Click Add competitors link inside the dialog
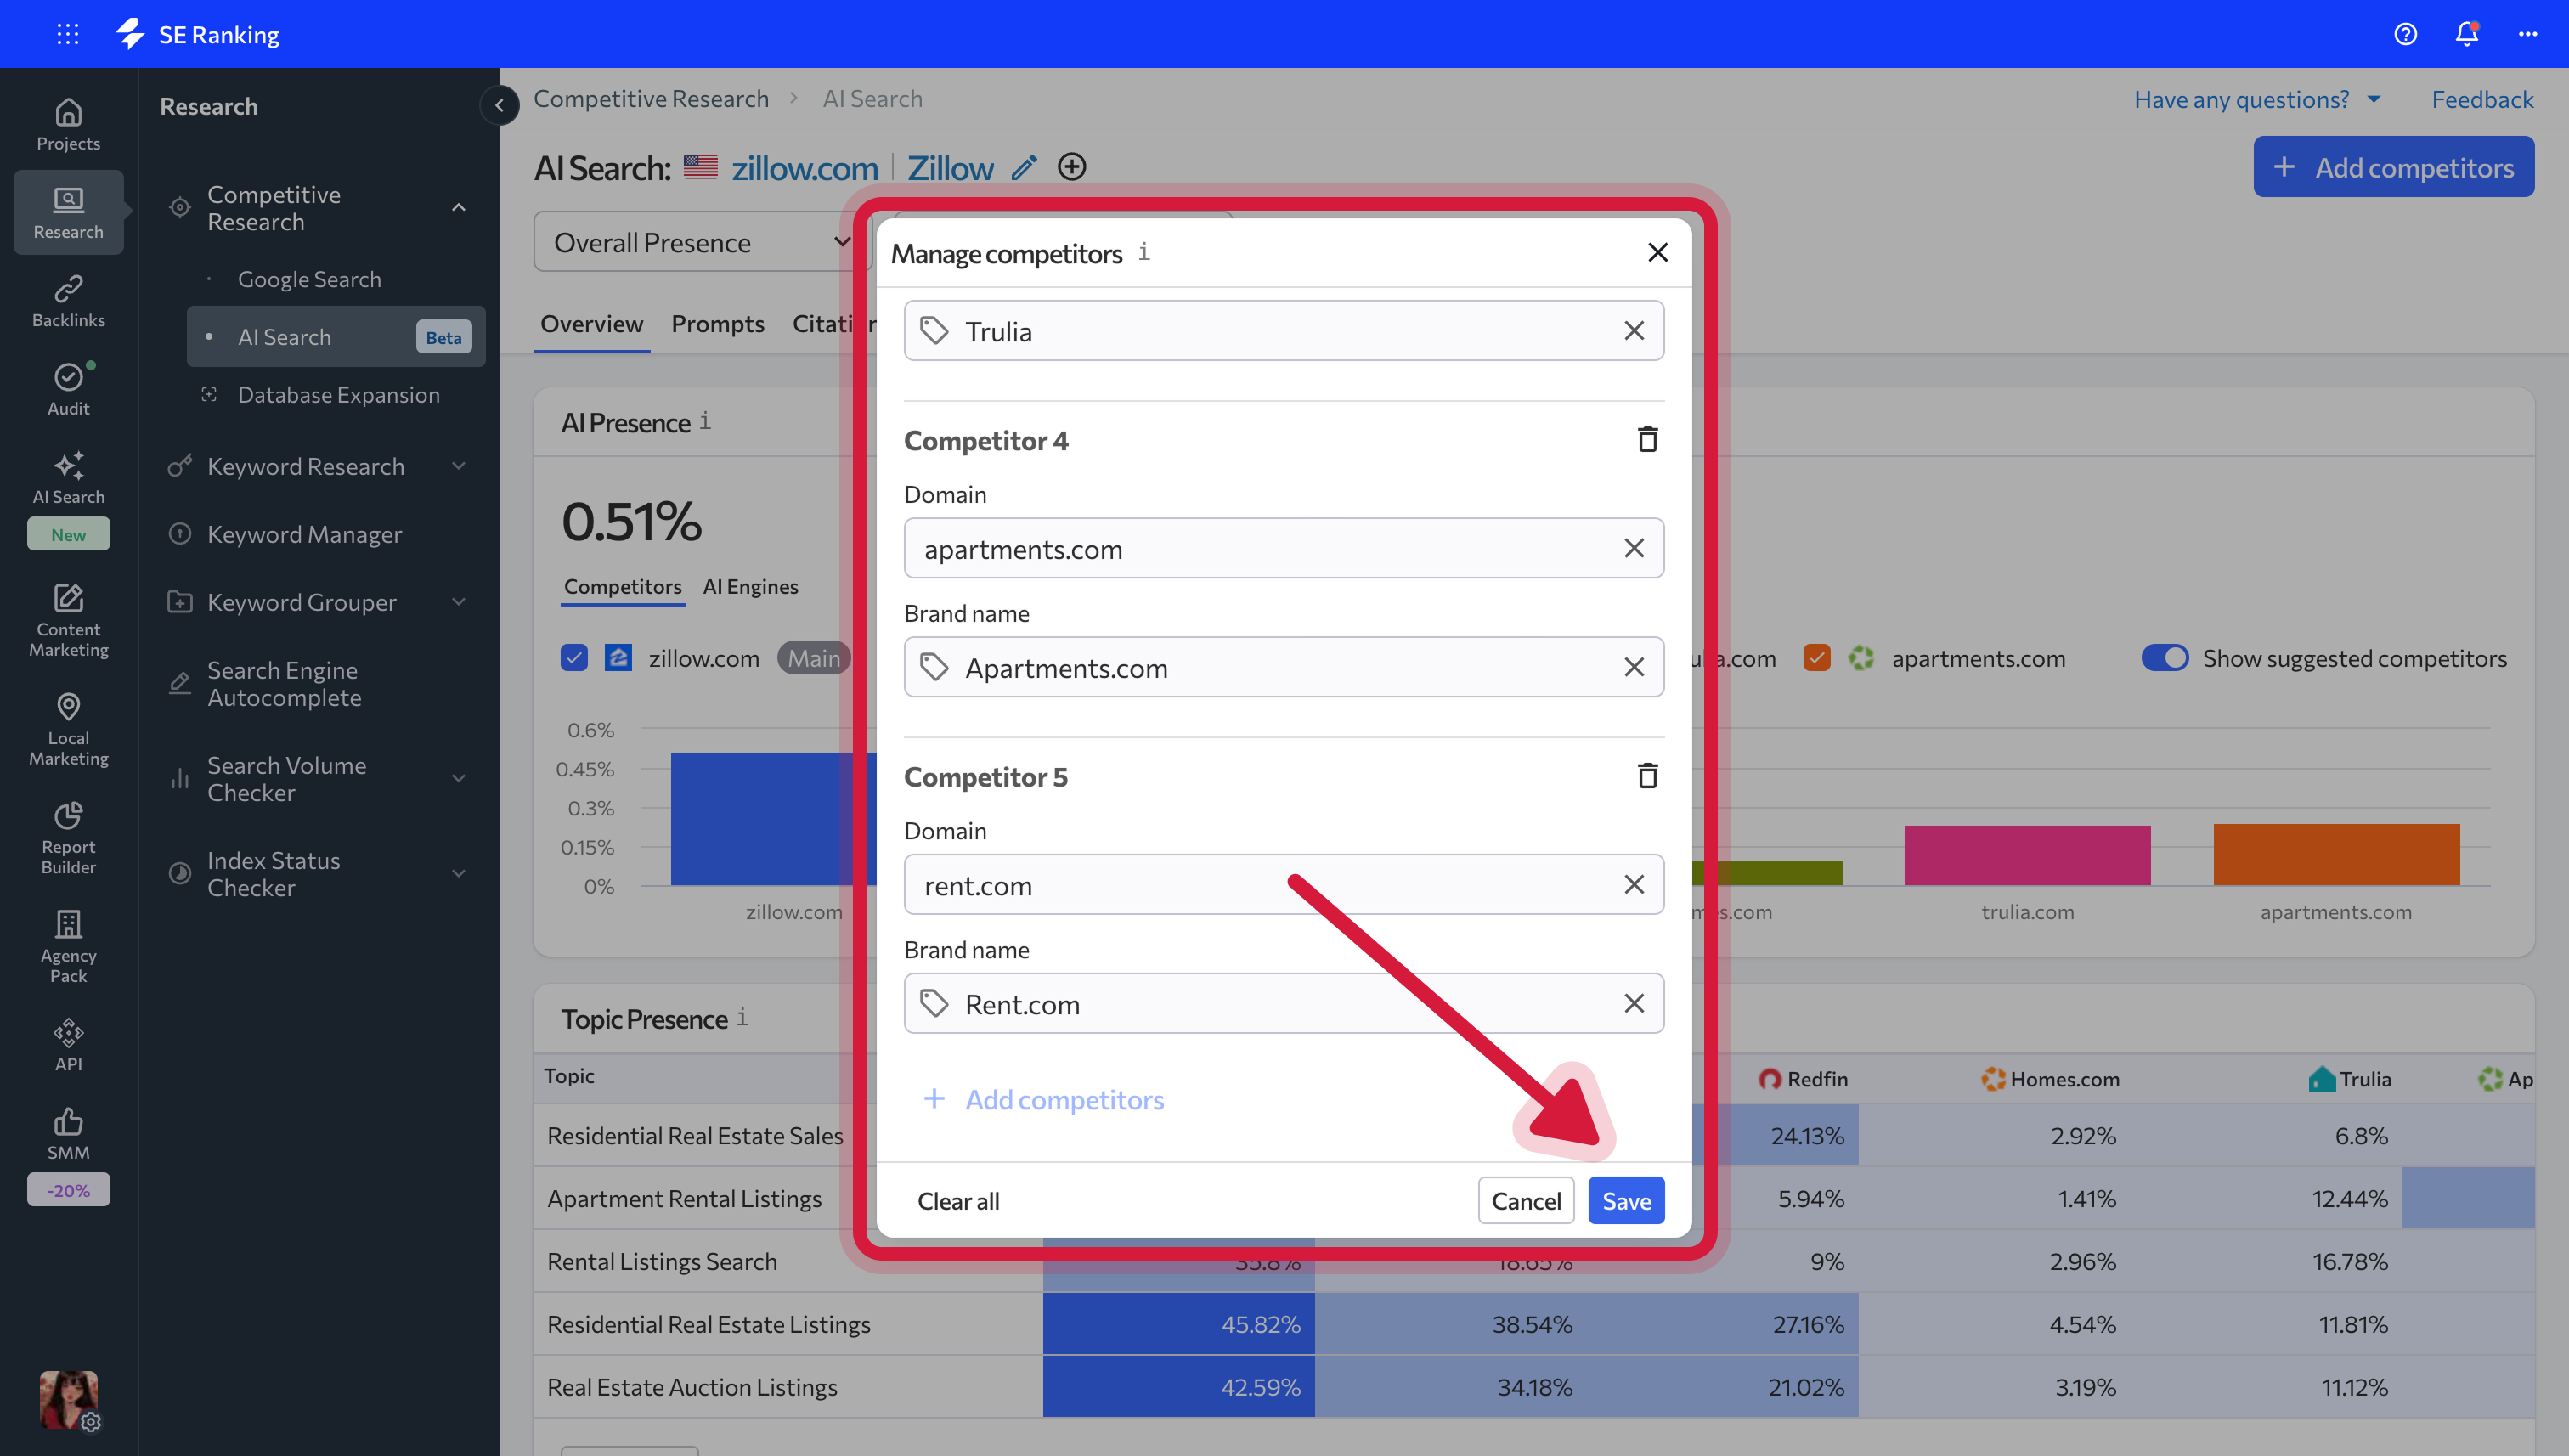The height and width of the screenshot is (1456, 2569). [1043, 1100]
